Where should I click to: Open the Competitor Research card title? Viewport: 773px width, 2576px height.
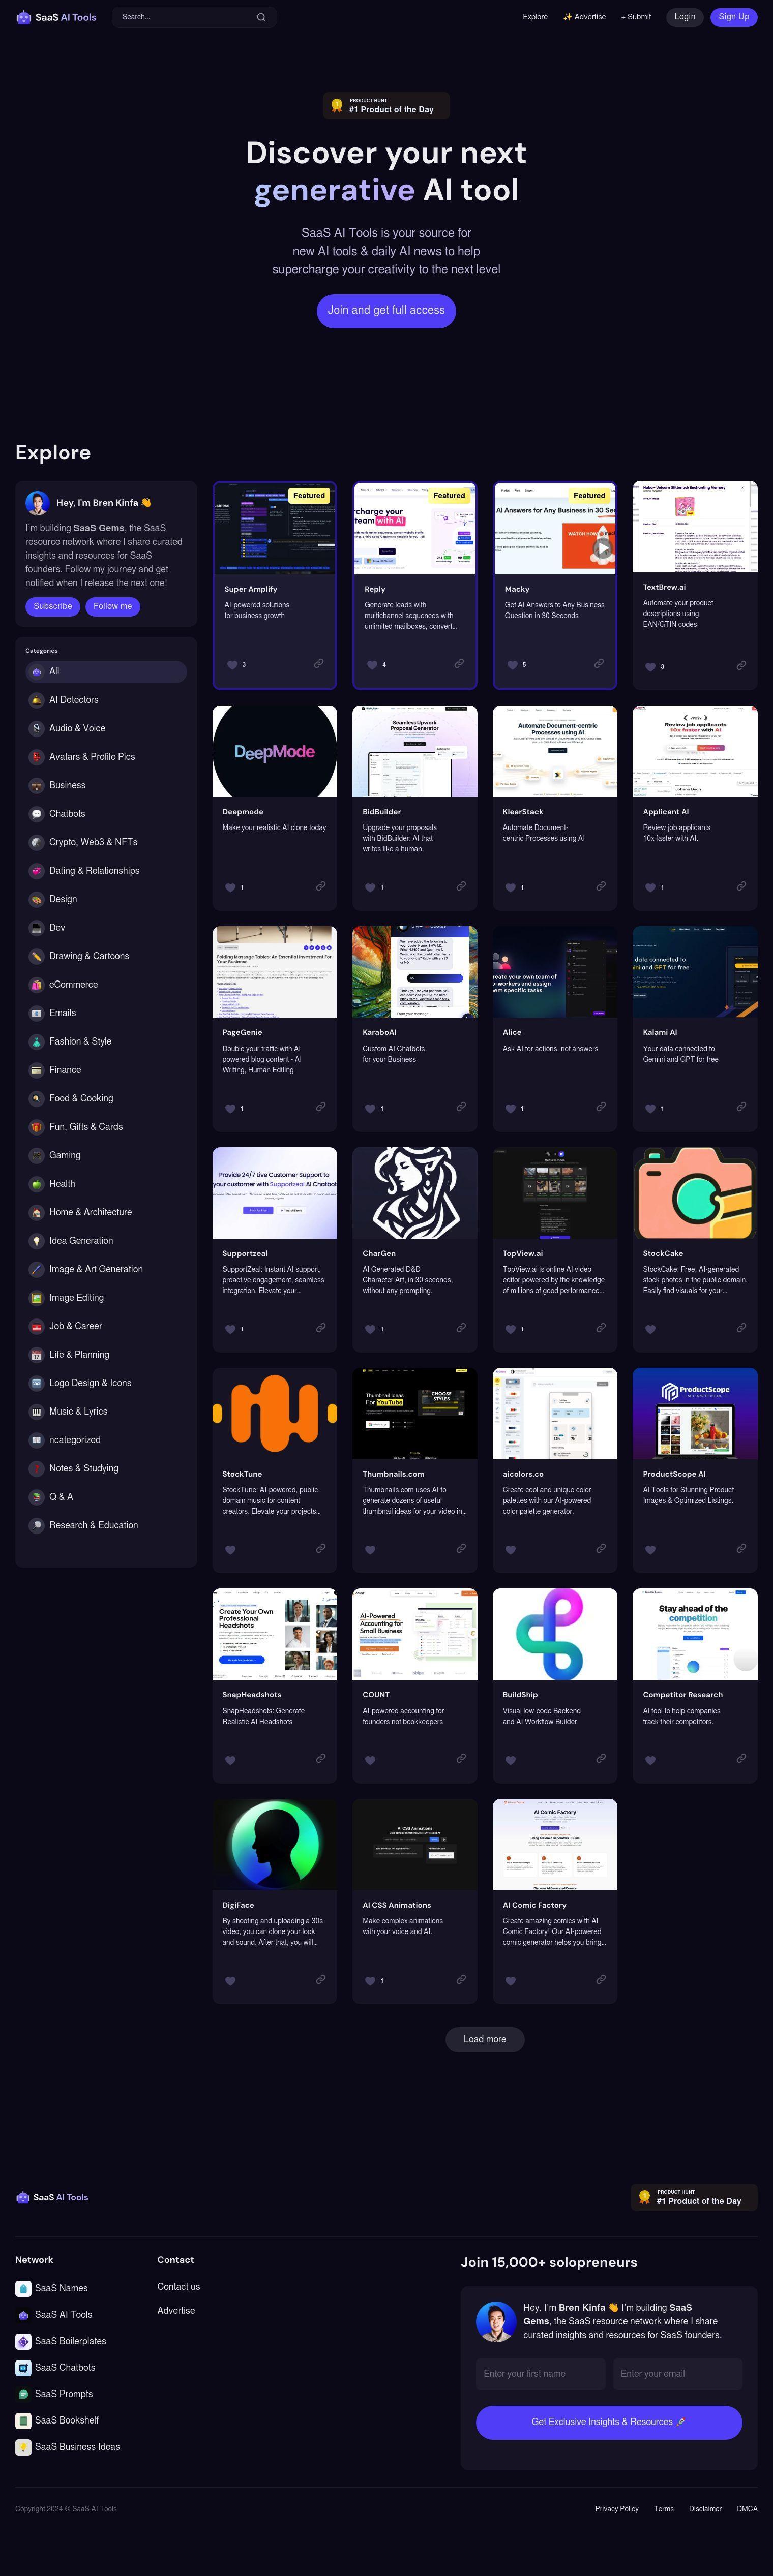click(x=683, y=1695)
